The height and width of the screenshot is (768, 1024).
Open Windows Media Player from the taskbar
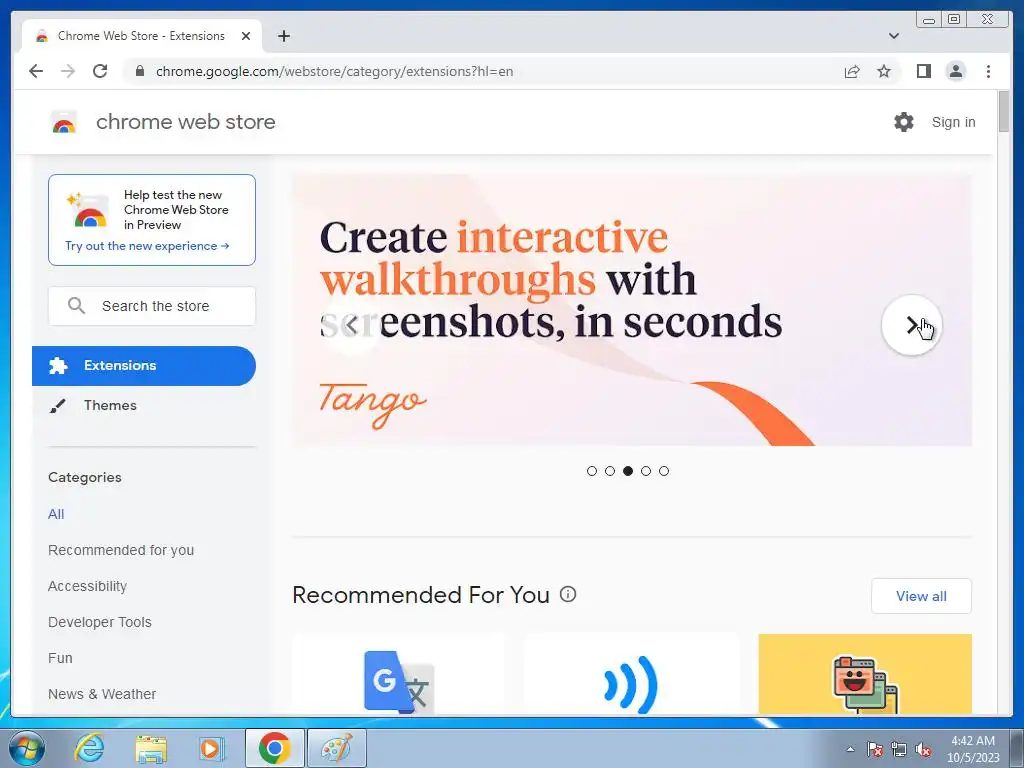[211, 748]
